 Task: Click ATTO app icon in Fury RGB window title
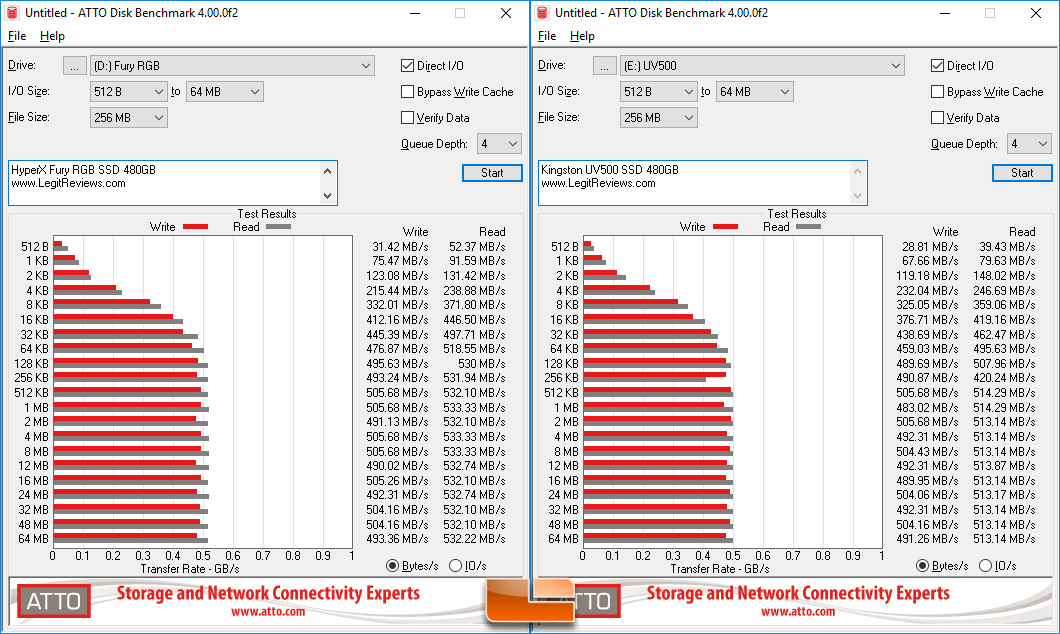click(x=12, y=13)
